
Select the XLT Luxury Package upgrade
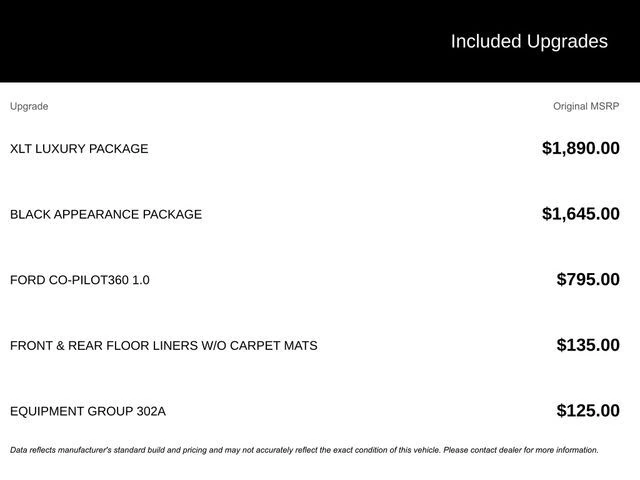pos(79,149)
